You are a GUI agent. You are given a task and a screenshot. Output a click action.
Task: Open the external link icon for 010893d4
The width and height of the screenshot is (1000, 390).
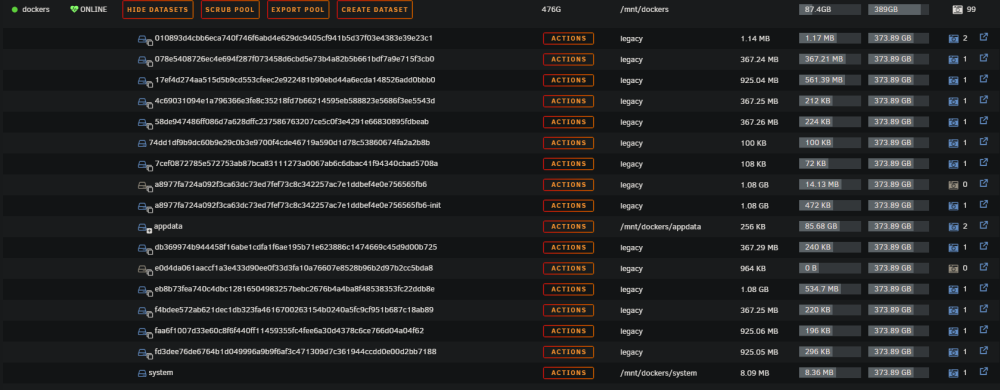click(x=983, y=38)
